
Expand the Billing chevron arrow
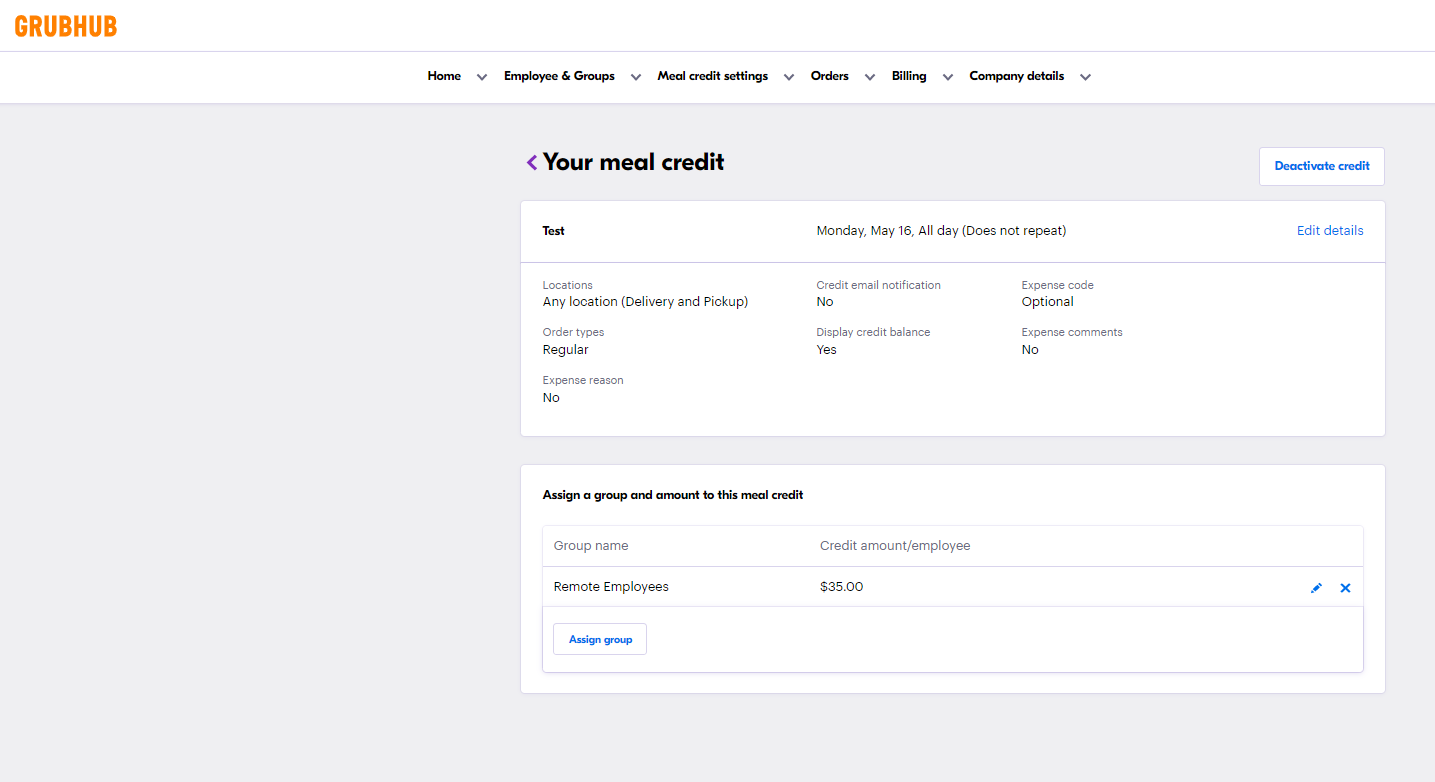click(947, 77)
